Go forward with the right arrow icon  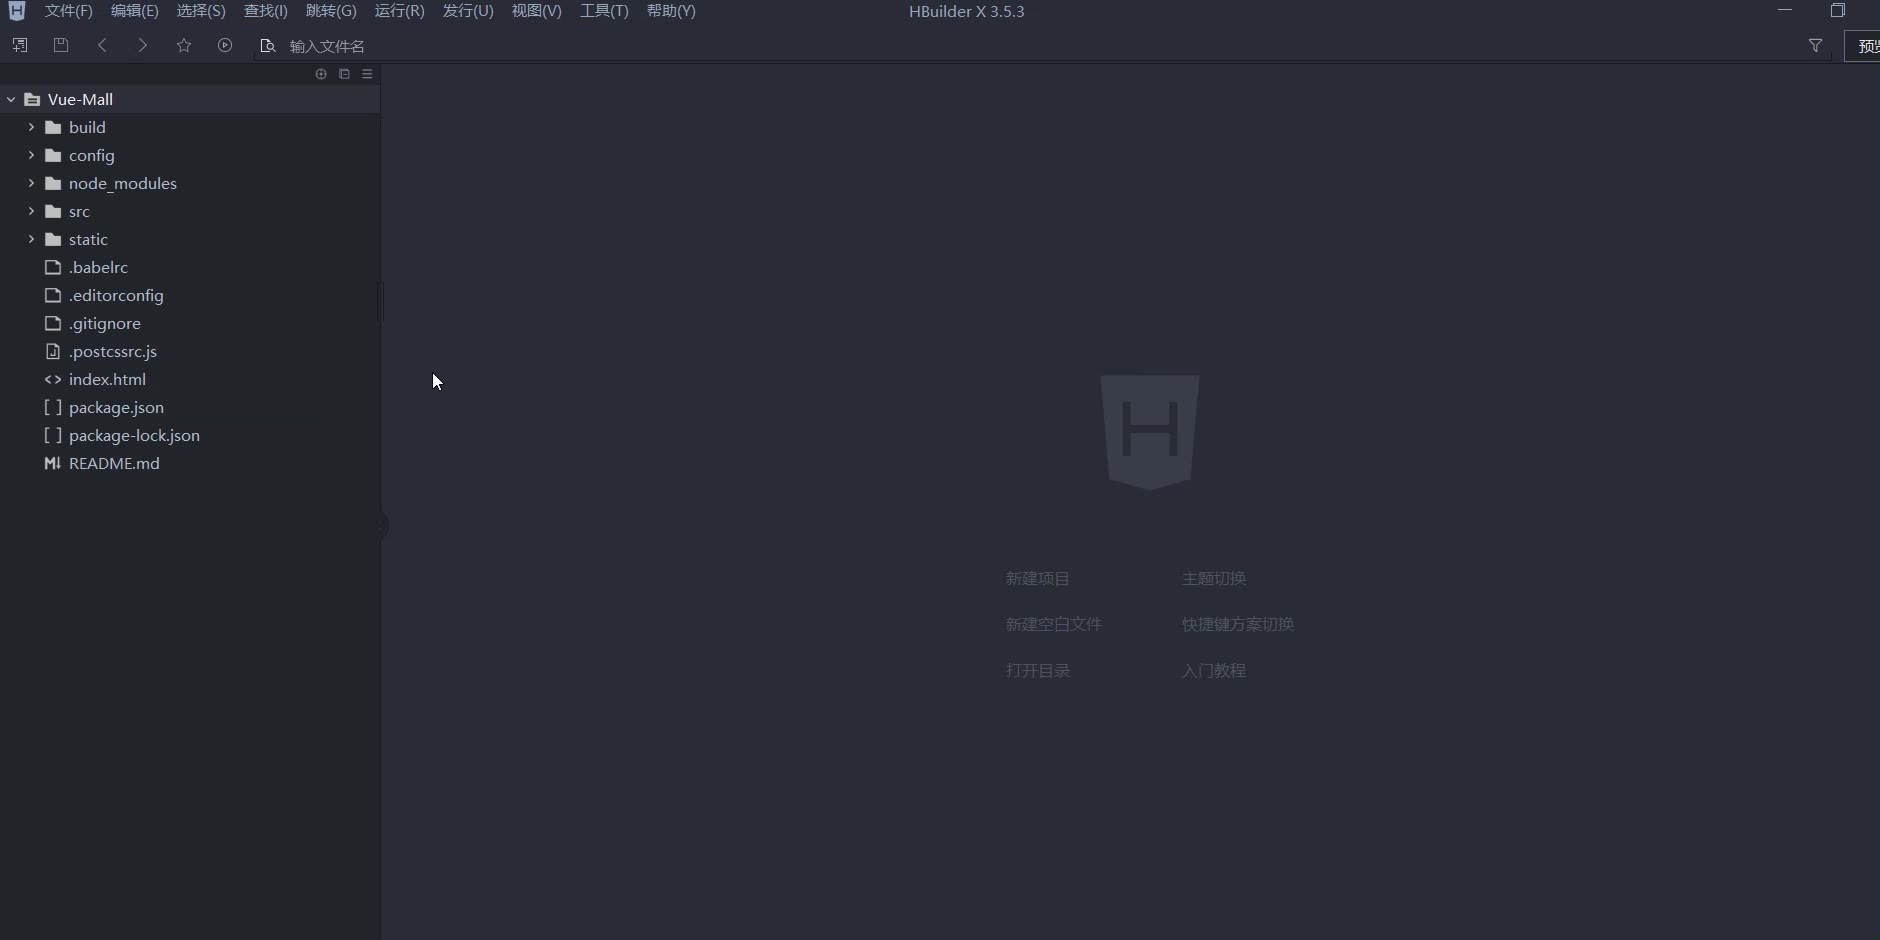click(x=143, y=45)
